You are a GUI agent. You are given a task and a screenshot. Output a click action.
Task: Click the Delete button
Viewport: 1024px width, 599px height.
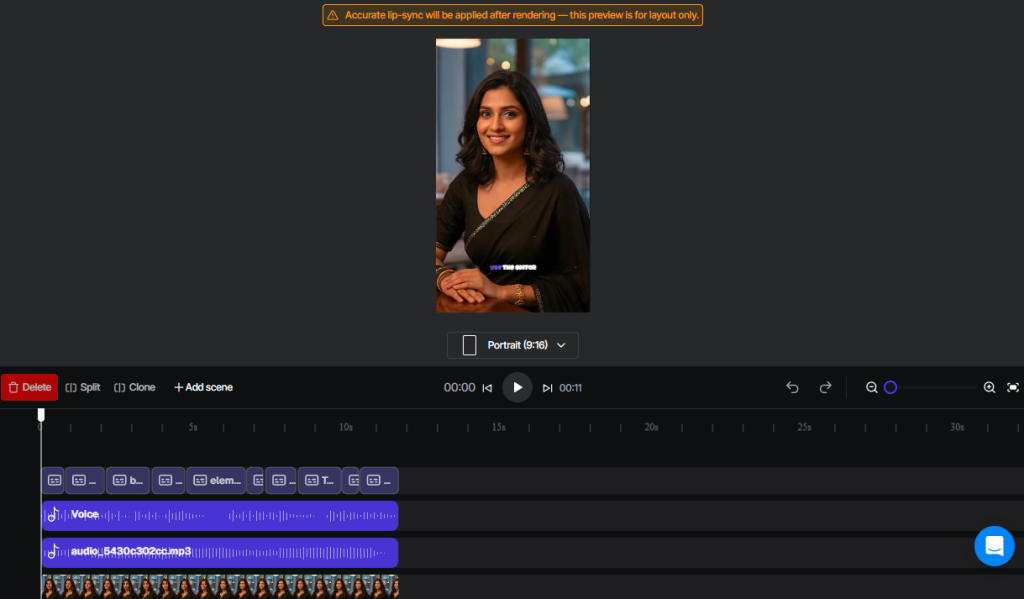[x=29, y=387]
